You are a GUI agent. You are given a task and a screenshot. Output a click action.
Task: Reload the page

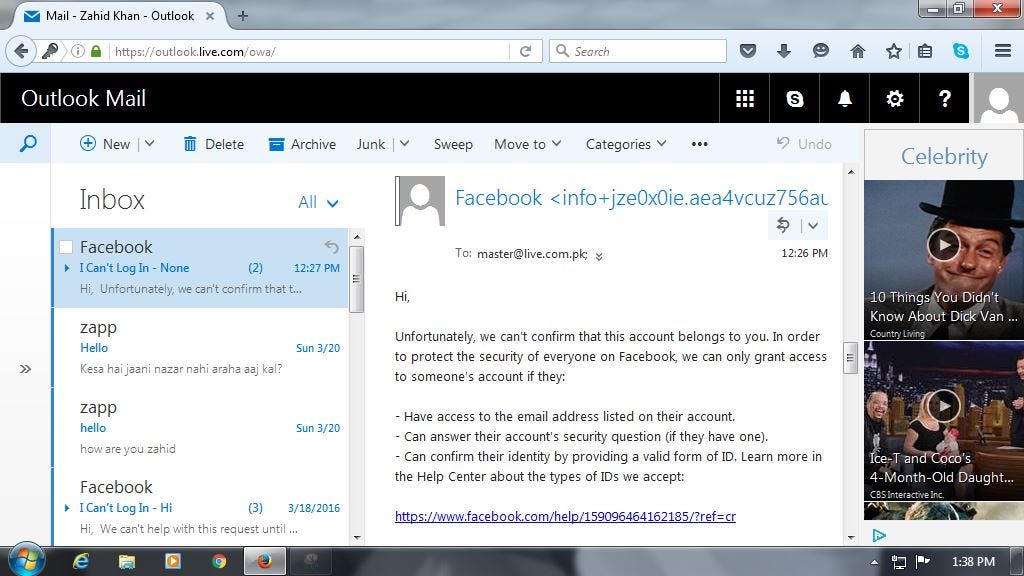[525, 51]
